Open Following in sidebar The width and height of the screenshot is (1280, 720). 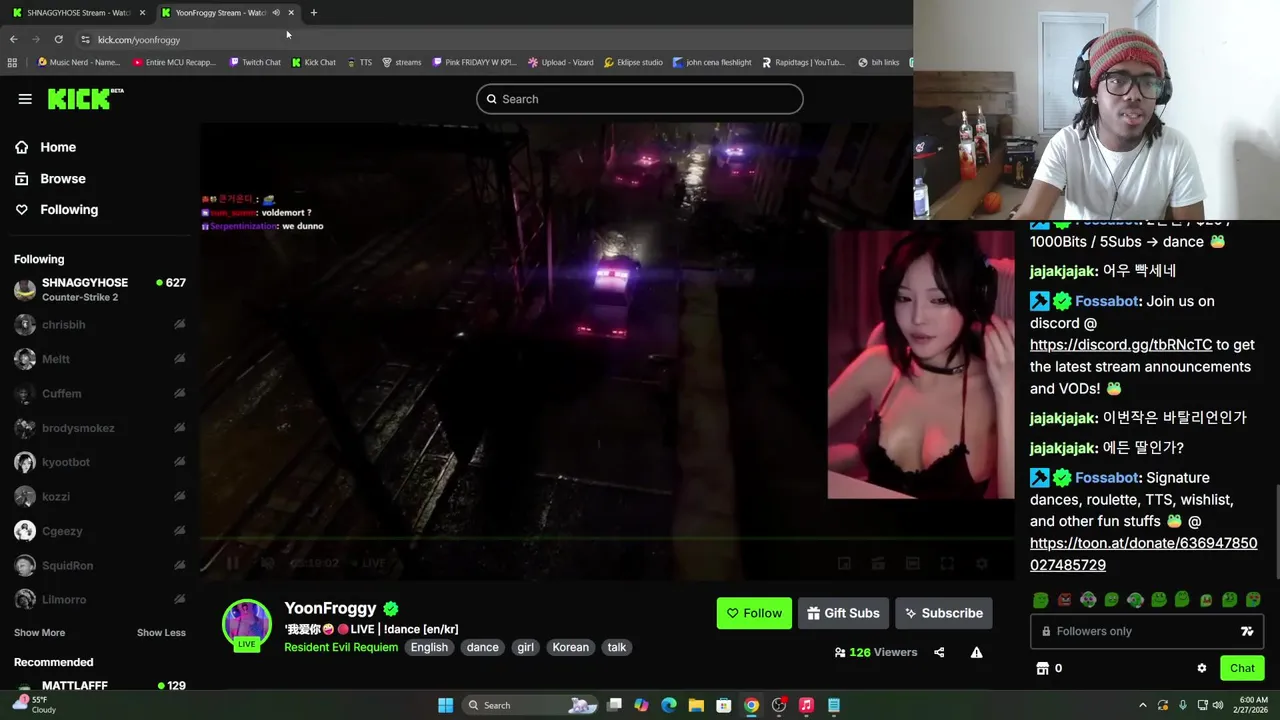[69, 210]
